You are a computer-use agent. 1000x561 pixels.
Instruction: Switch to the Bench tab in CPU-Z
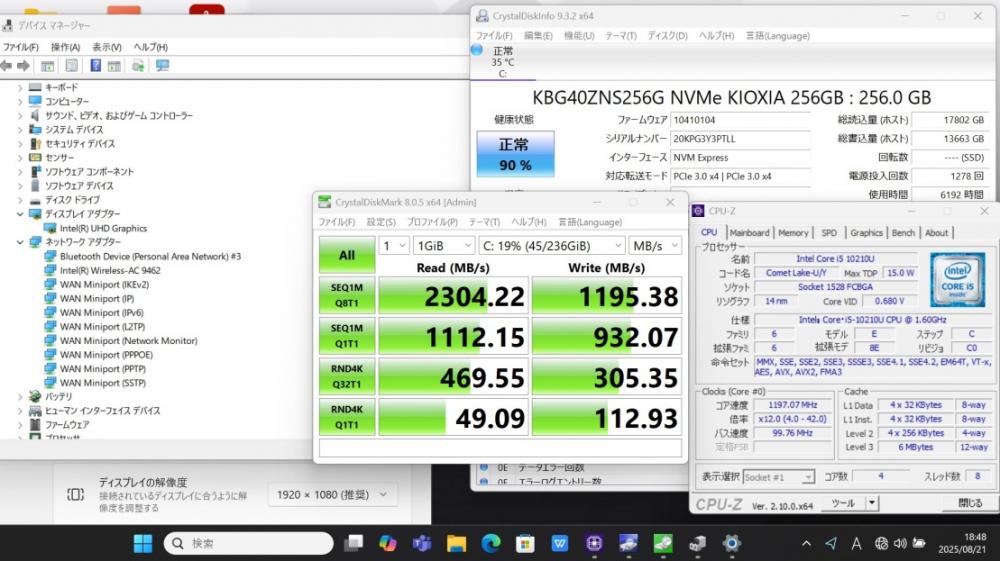pyautogui.click(x=903, y=233)
